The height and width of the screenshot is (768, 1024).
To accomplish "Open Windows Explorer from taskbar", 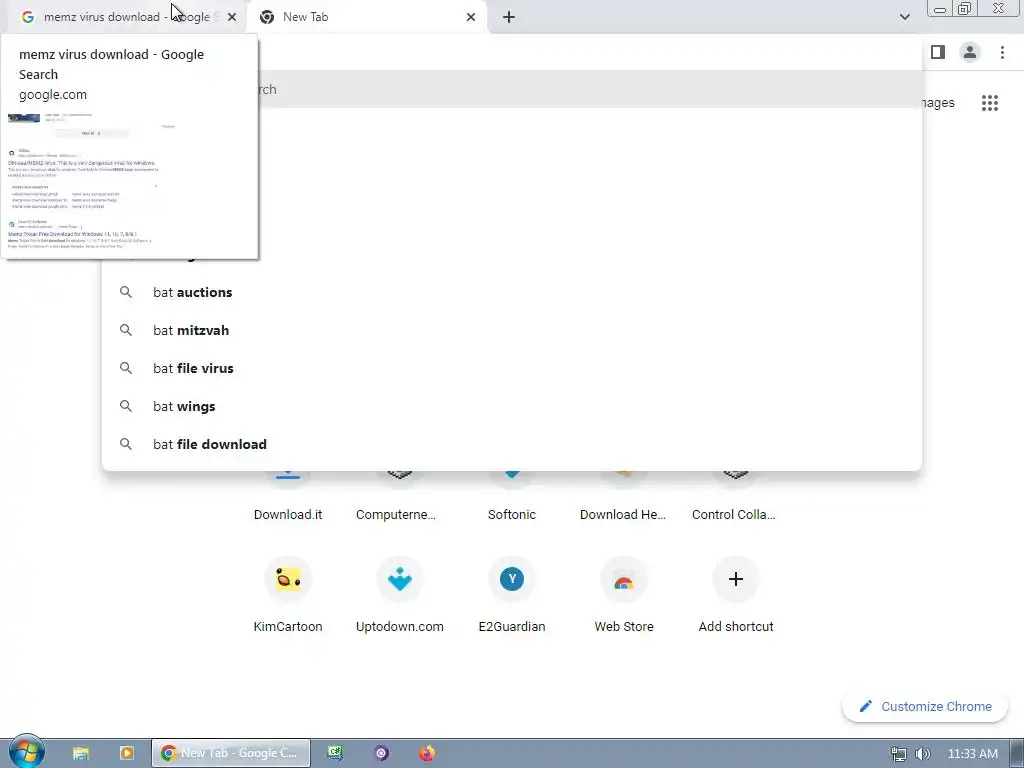I will tap(80, 753).
